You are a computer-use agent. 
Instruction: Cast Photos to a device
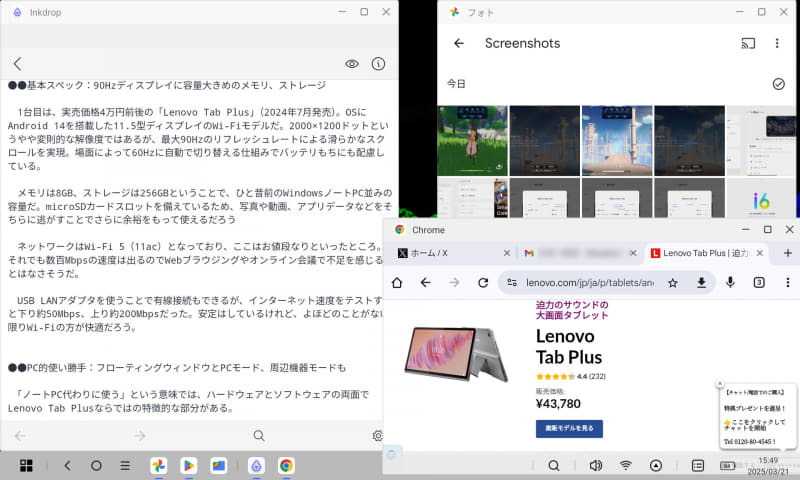tap(748, 43)
